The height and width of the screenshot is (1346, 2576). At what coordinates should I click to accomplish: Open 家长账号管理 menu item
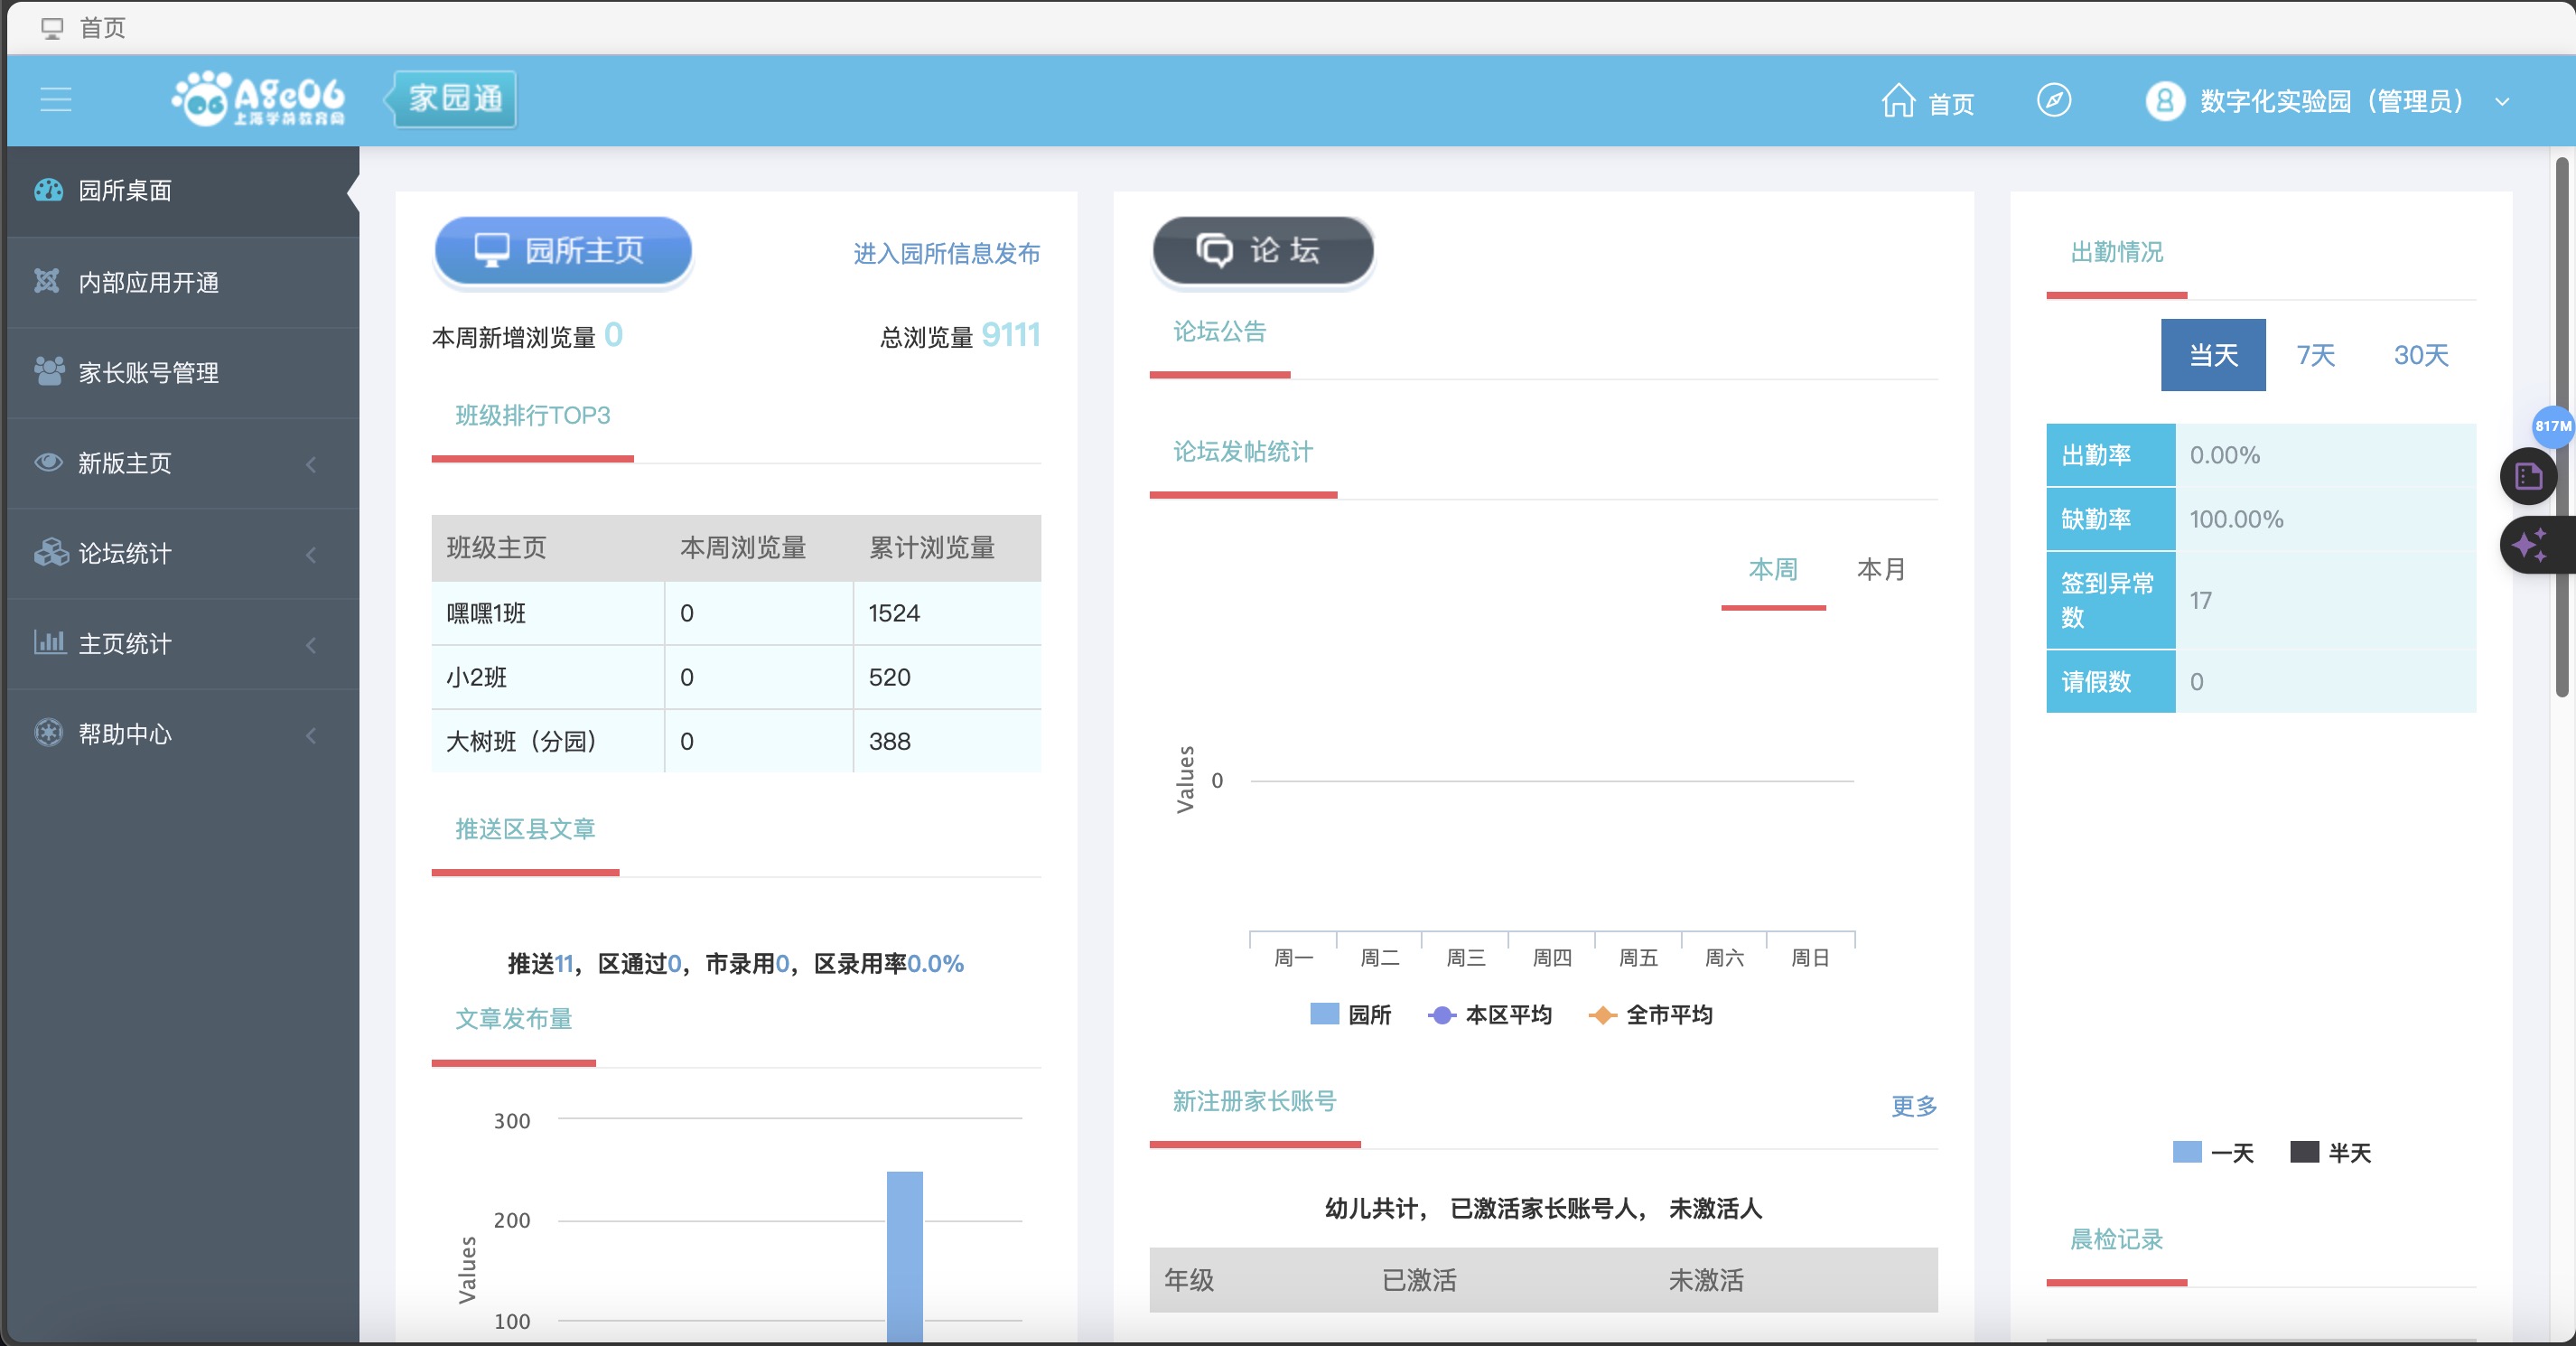tap(183, 372)
